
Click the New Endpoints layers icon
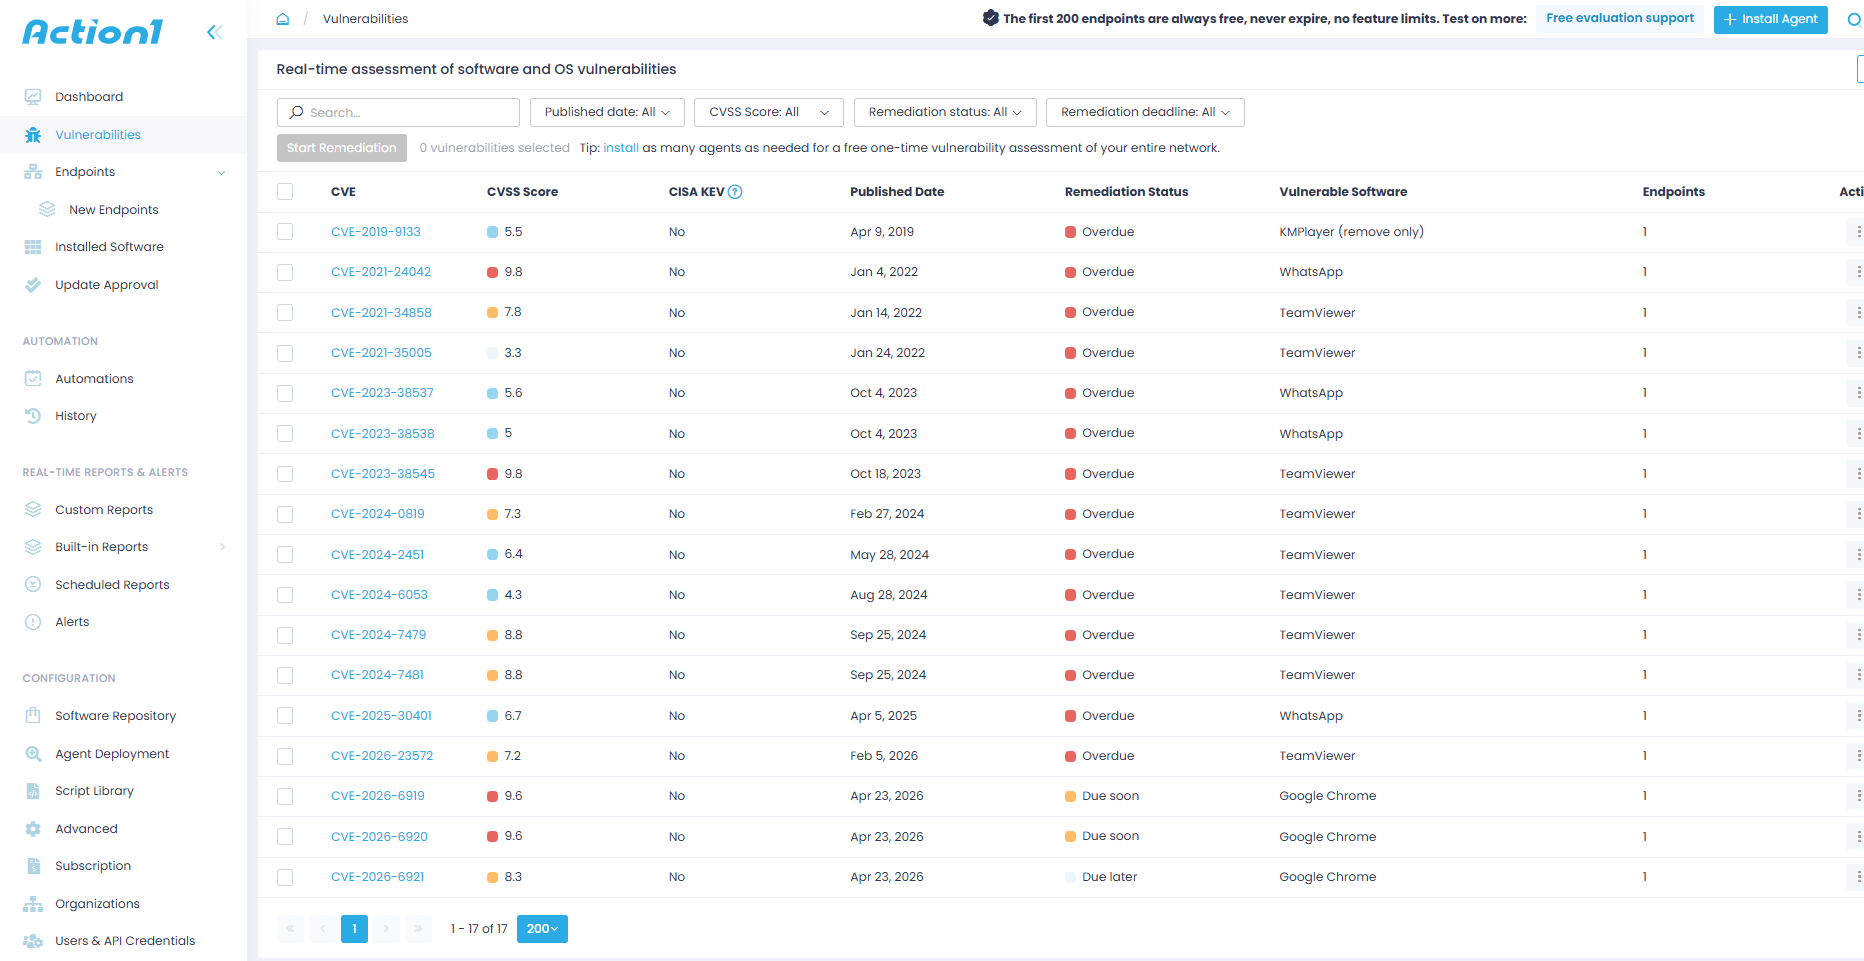click(x=47, y=210)
